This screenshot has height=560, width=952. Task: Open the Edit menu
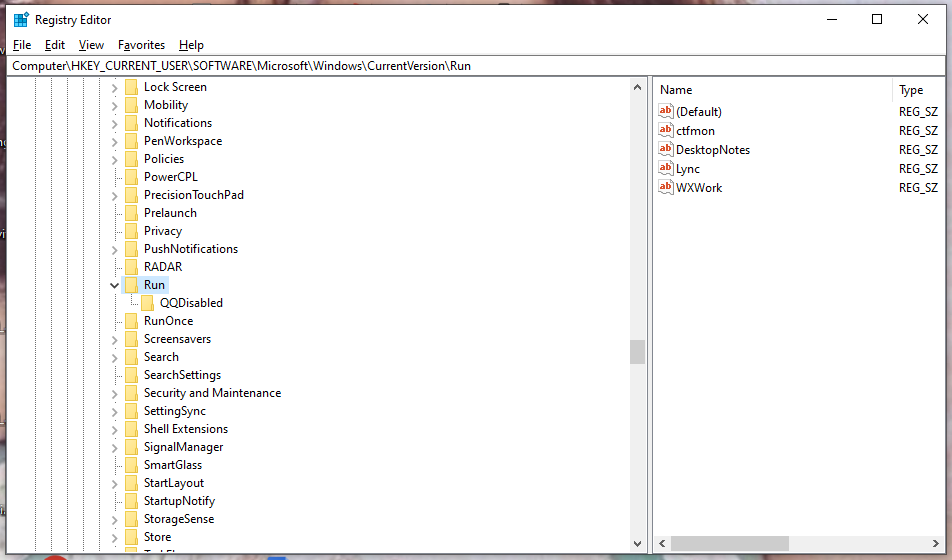[55, 45]
